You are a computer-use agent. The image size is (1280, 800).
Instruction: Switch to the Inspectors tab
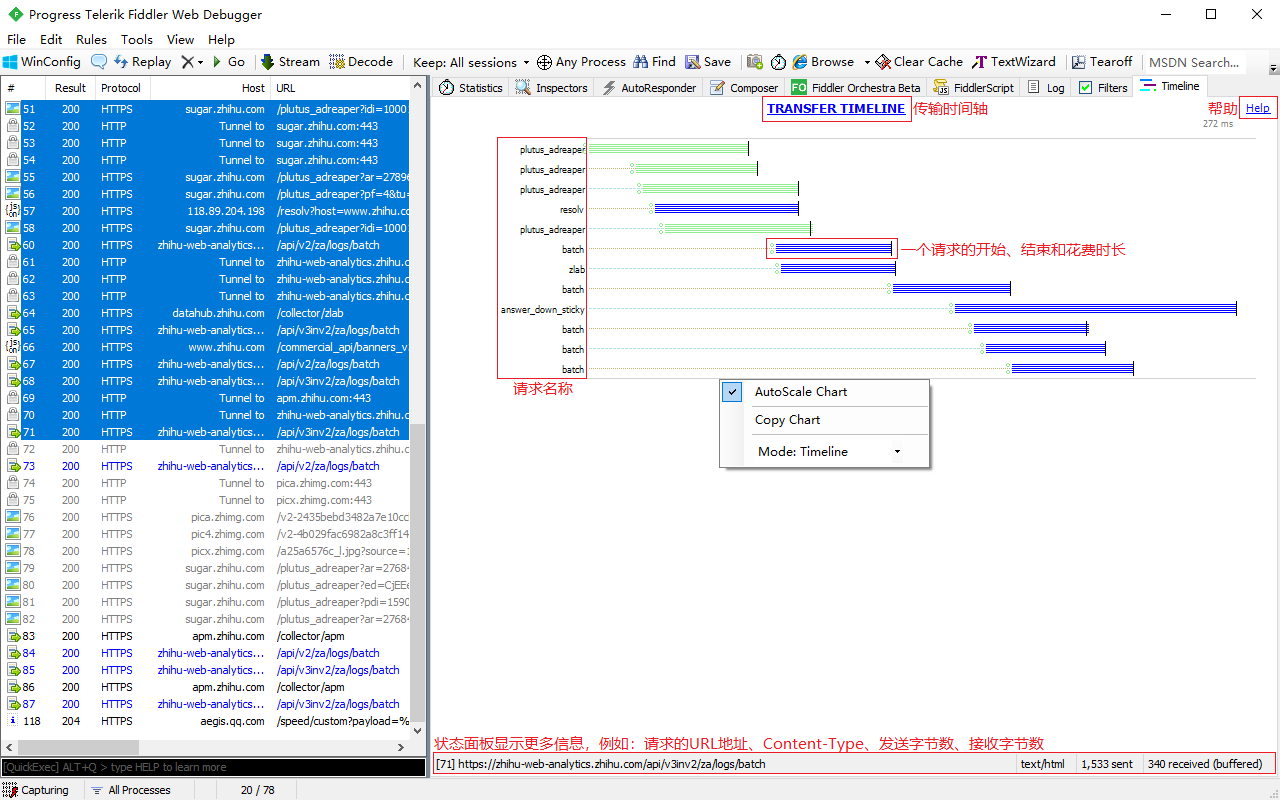coord(552,88)
